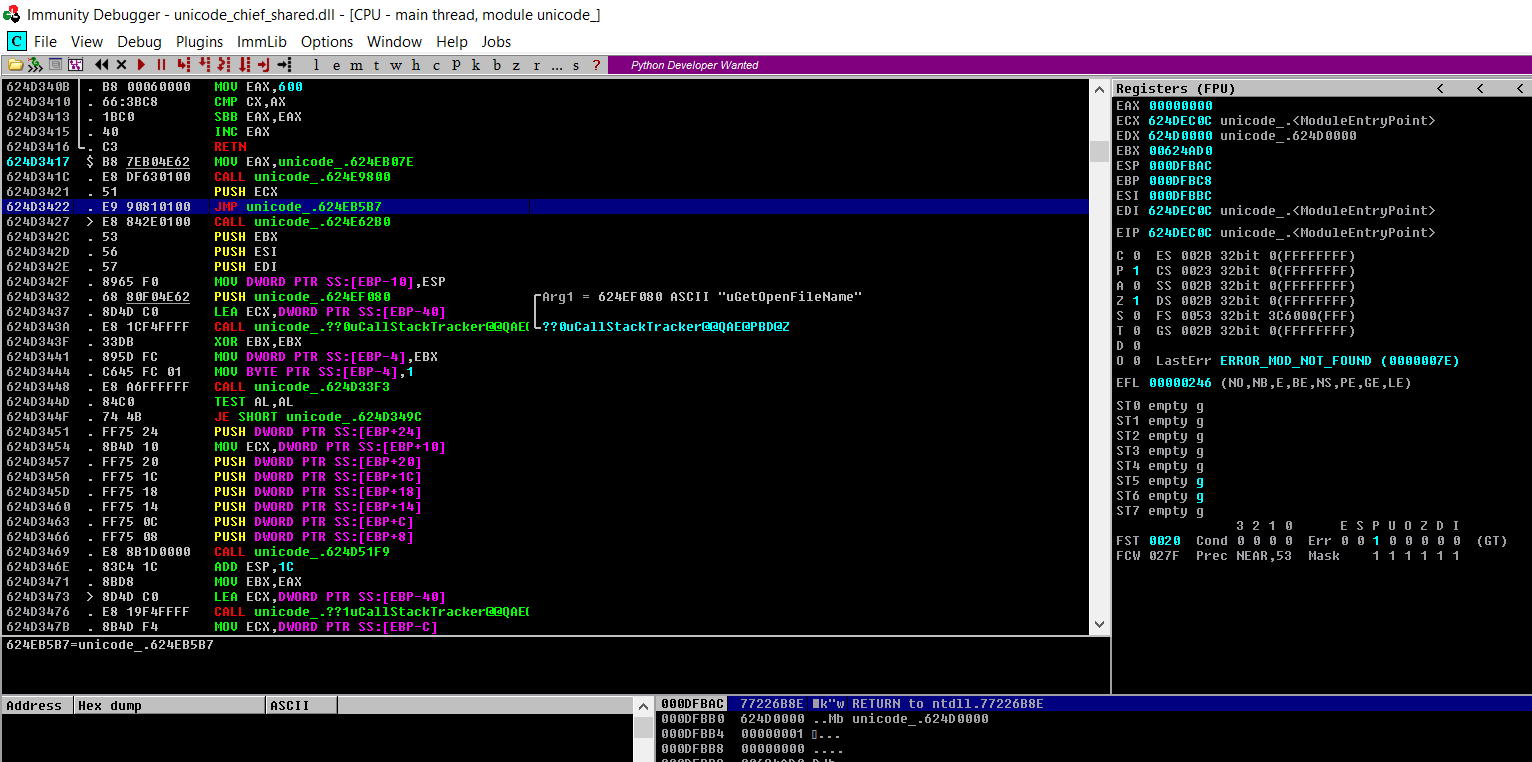
Task: Run the program with red play icon
Action: click(141, 65)
